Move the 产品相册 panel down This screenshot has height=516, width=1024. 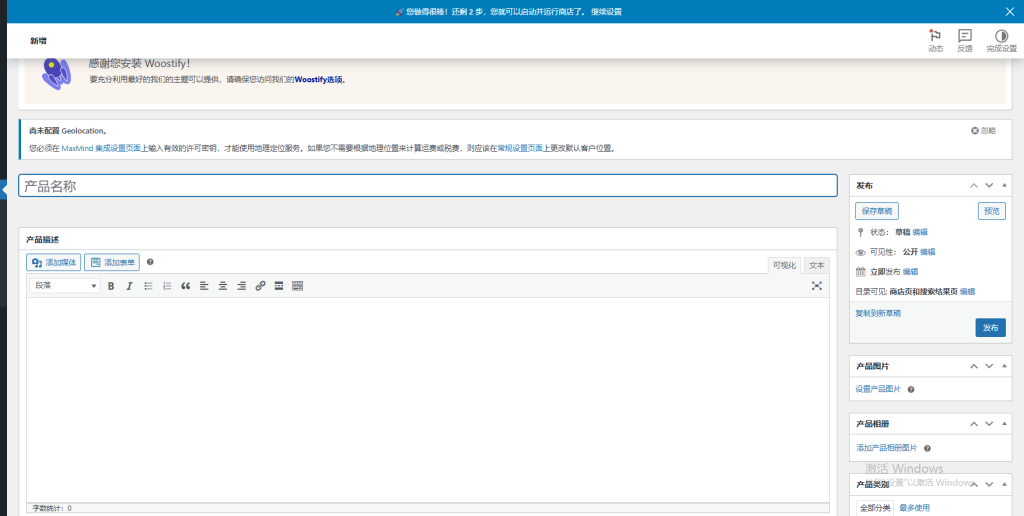tap(989, 424)
